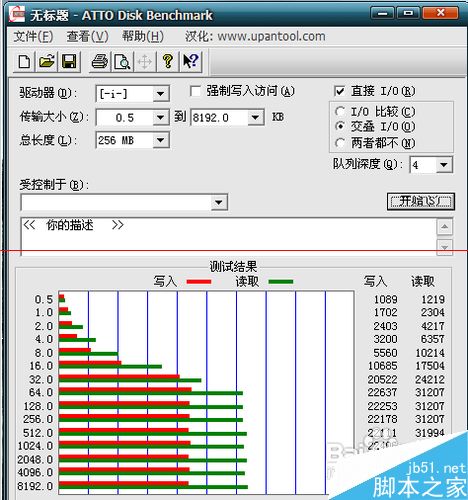Click the 8192.0 row label in chart

tap(35, 486)
